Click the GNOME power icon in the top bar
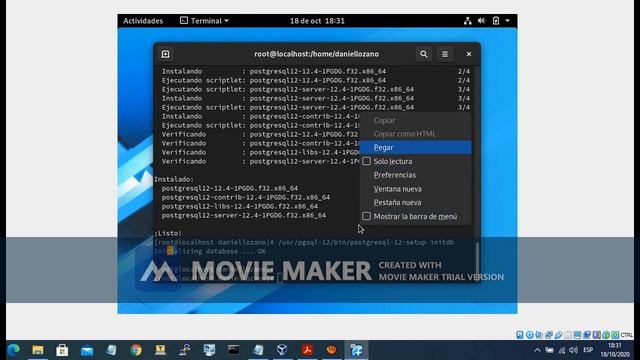This screenshot has width=640, height=360. point(496,20)
